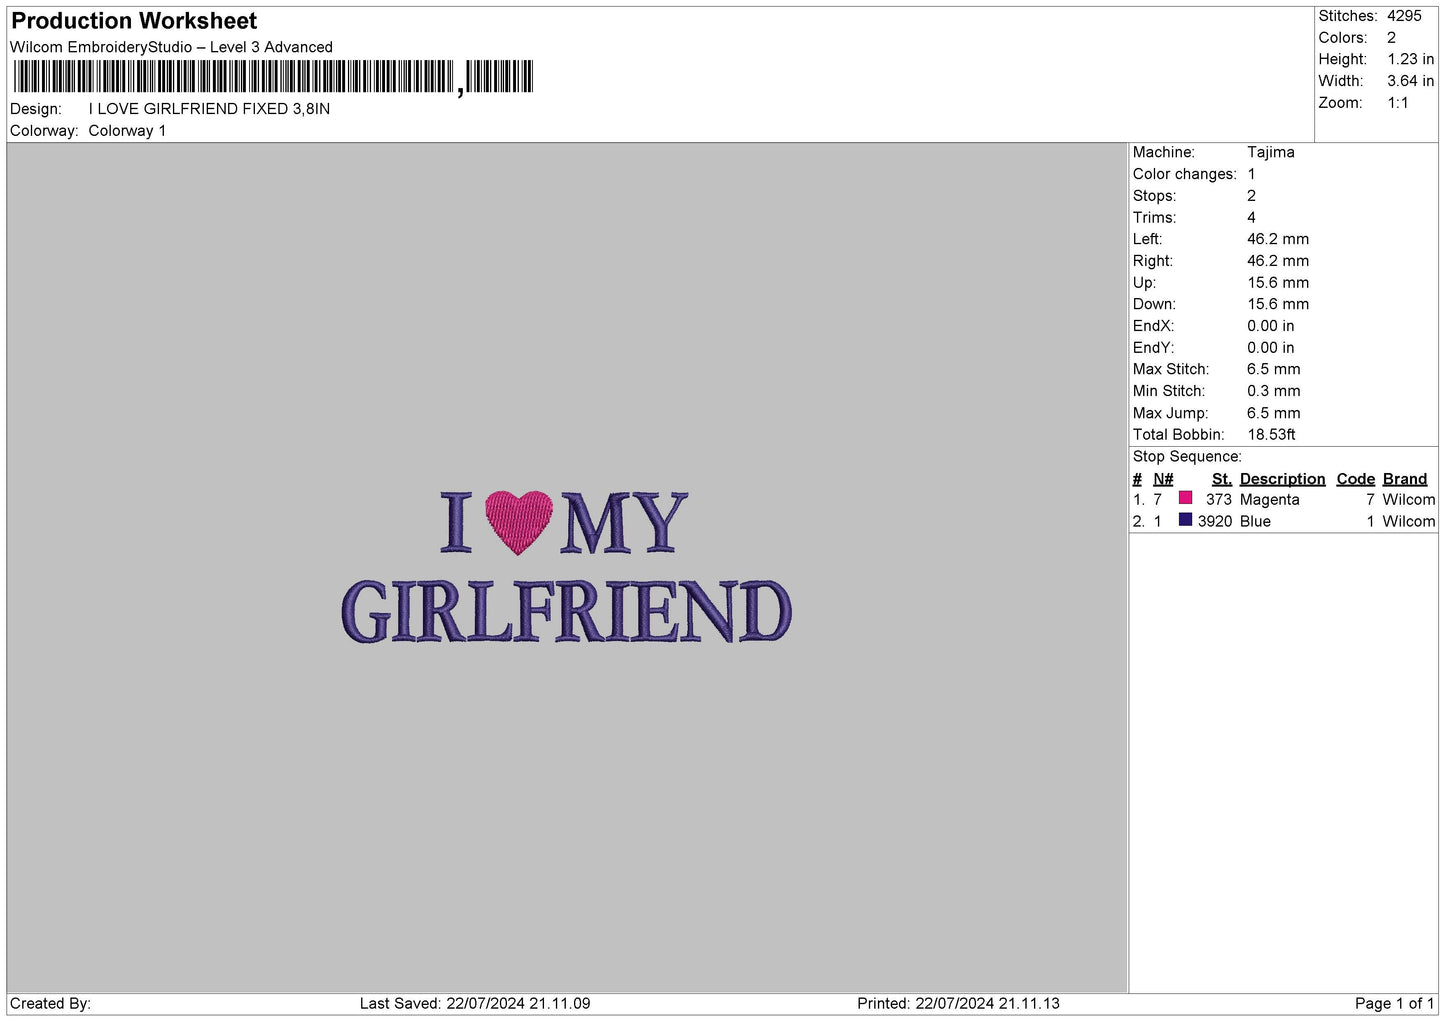Click the Code column header
The image size is (1445, 1021).
coord(1356,479)
